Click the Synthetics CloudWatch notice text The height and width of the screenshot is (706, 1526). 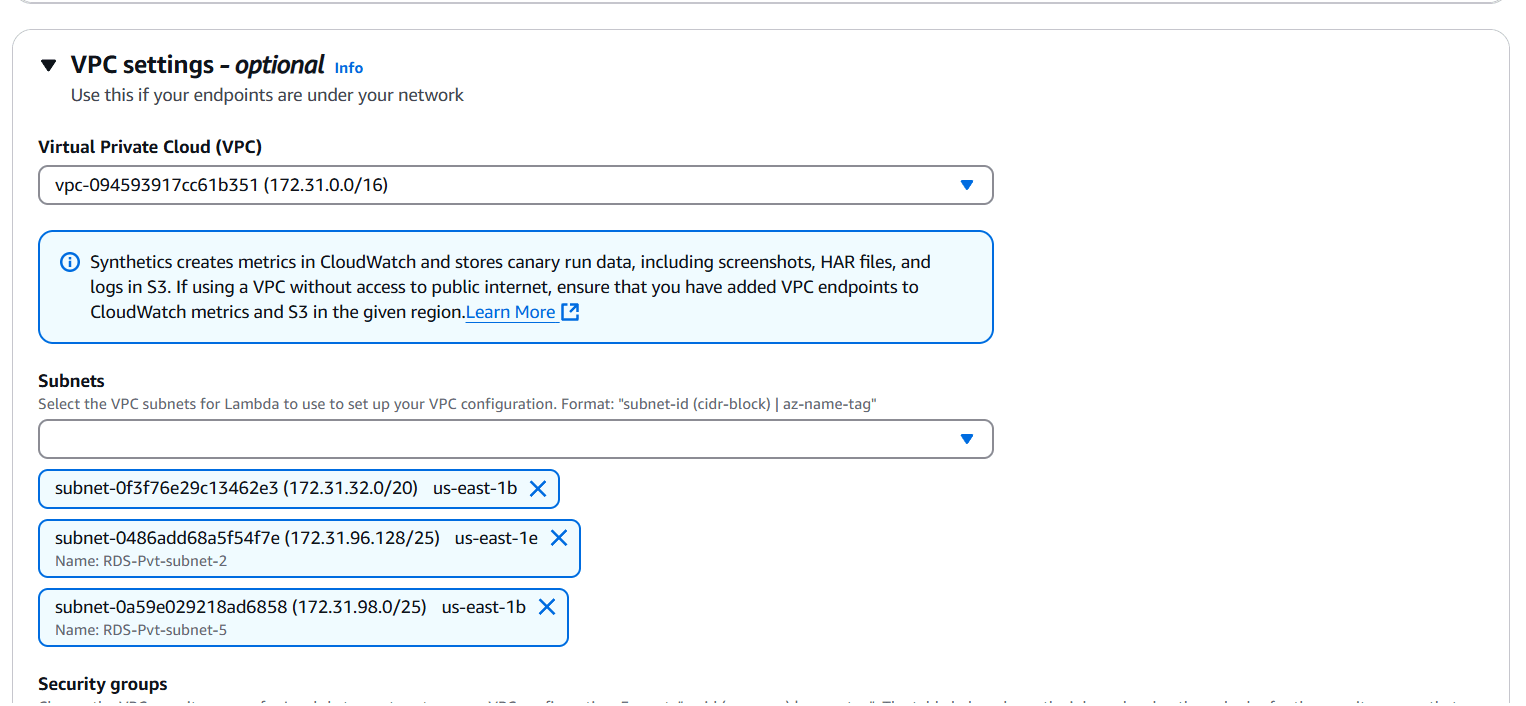click(x=511, y=287)
